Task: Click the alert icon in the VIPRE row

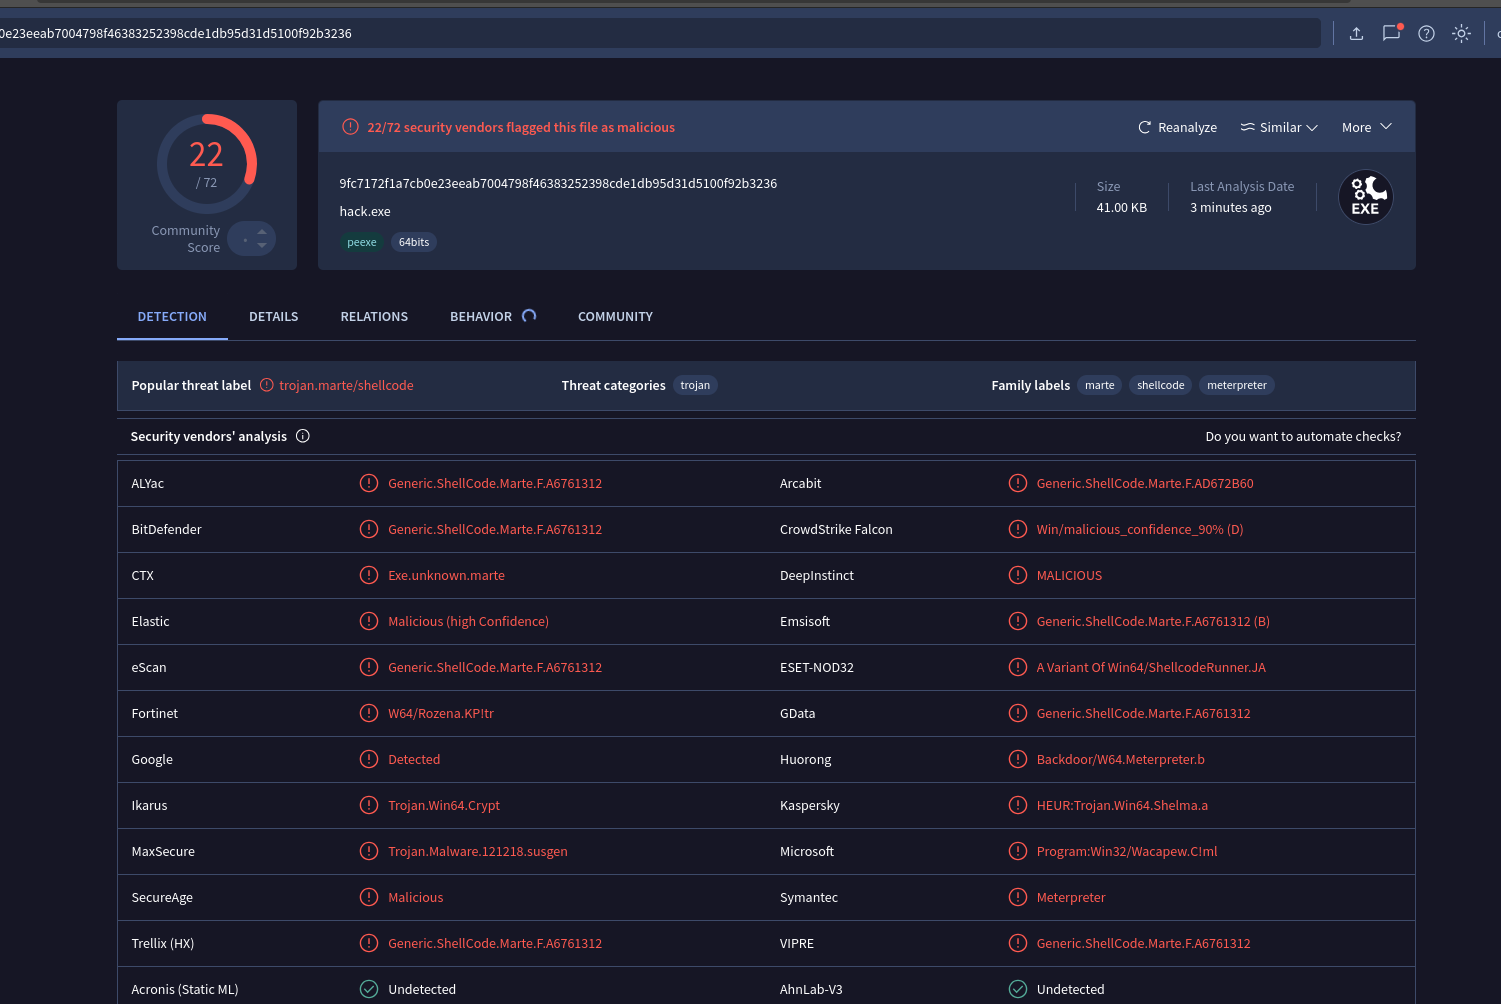Action: pos(1018,943)
